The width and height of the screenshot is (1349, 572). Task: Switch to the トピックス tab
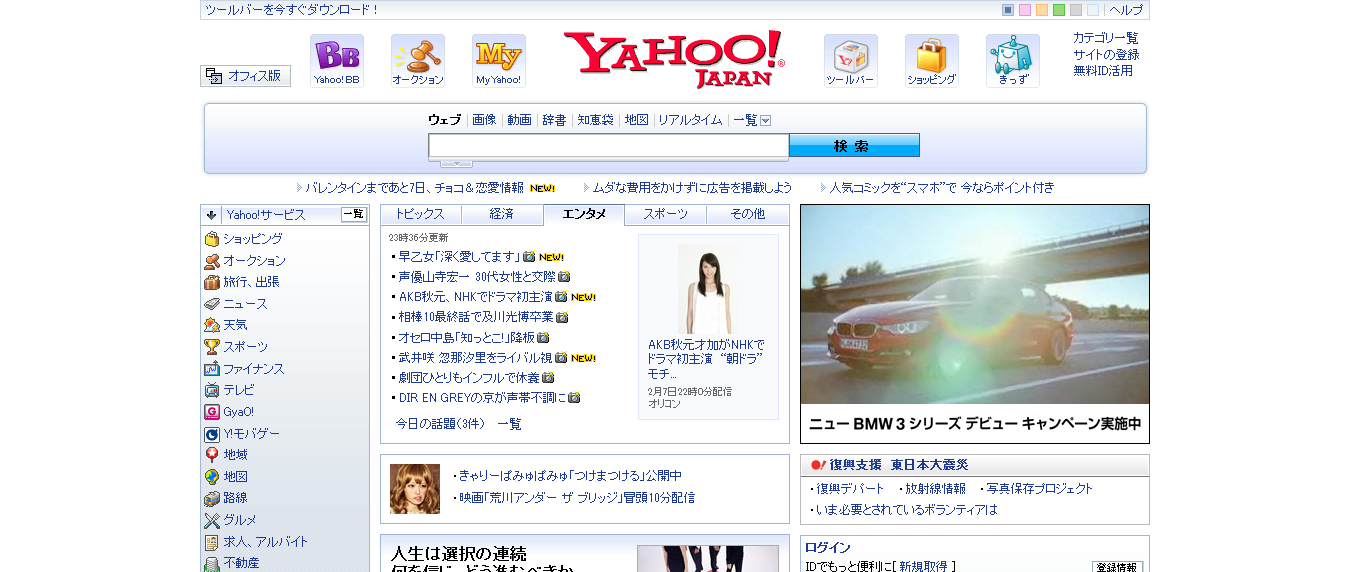pos(421,215)
